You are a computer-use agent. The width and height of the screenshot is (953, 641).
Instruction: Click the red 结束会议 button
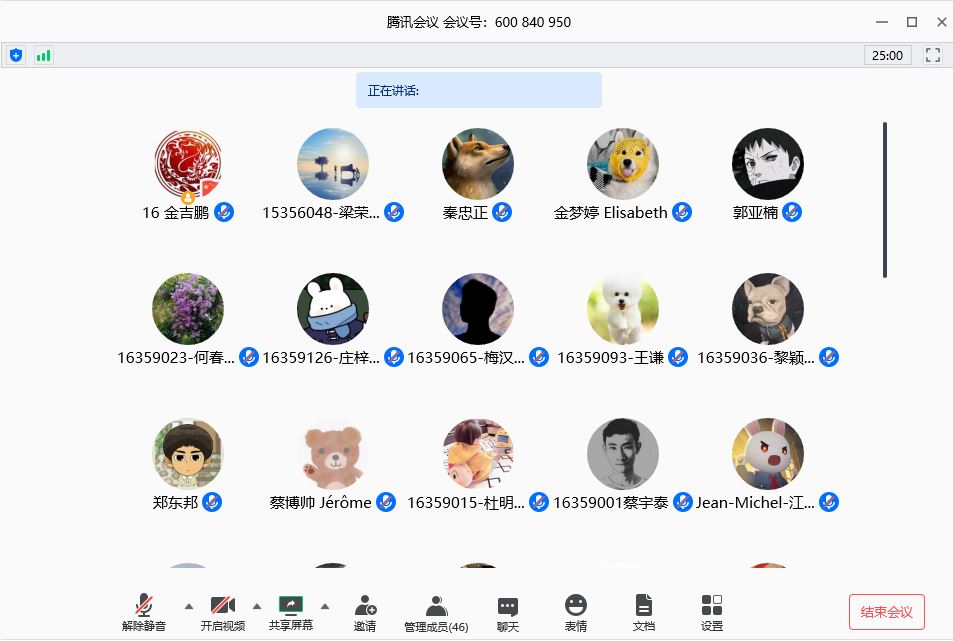click(x=887, y=612)
